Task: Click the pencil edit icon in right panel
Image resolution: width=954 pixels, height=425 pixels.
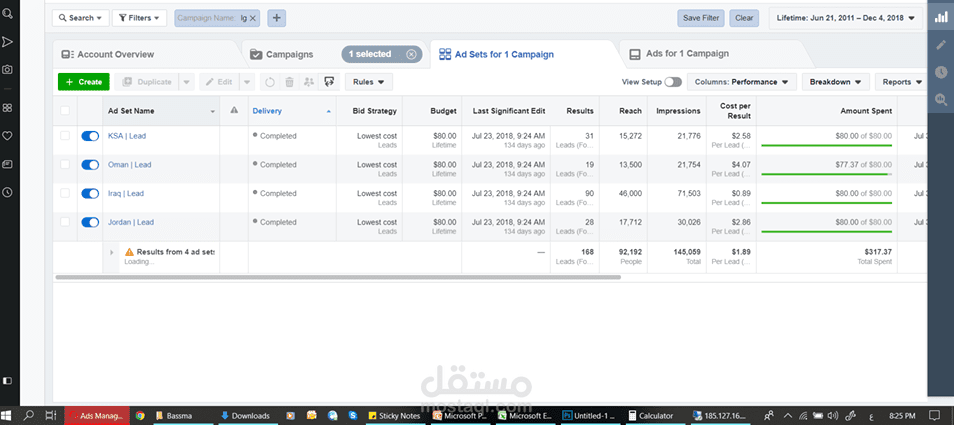Action: 941,44
